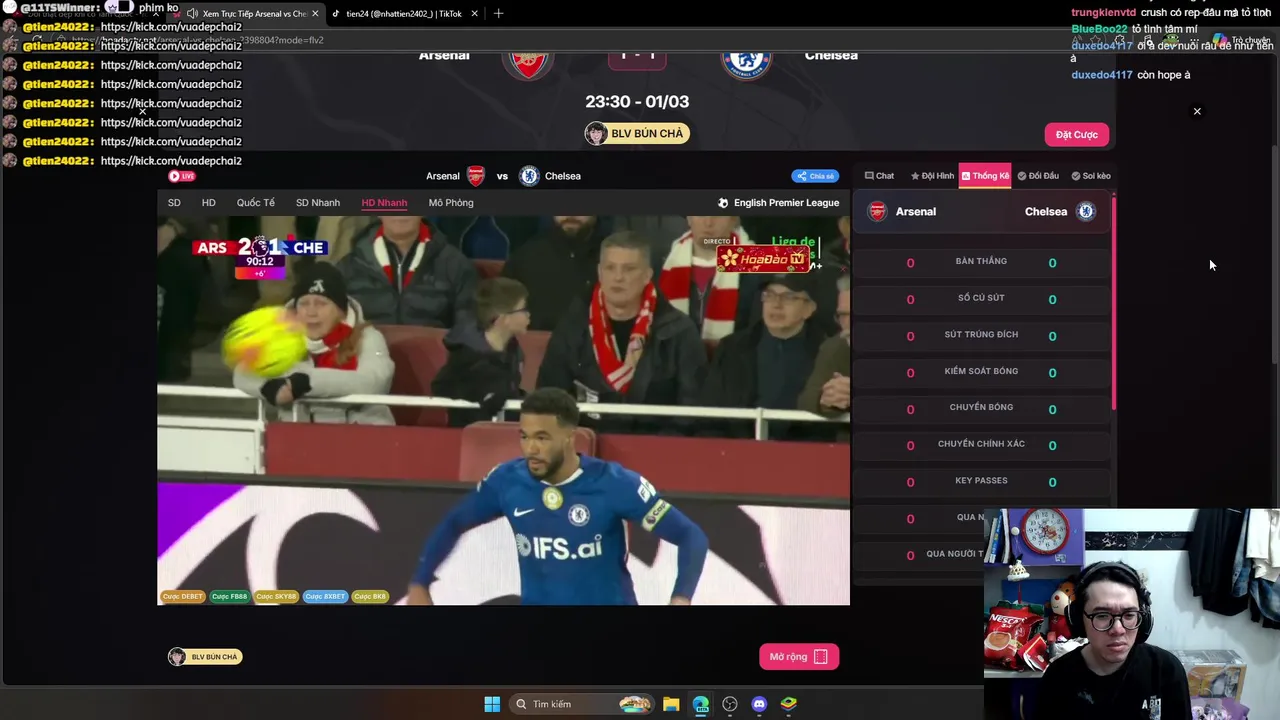Click the live match video player
The width and height of the screenshot is (1280, 720).
(x=503, y=410)
